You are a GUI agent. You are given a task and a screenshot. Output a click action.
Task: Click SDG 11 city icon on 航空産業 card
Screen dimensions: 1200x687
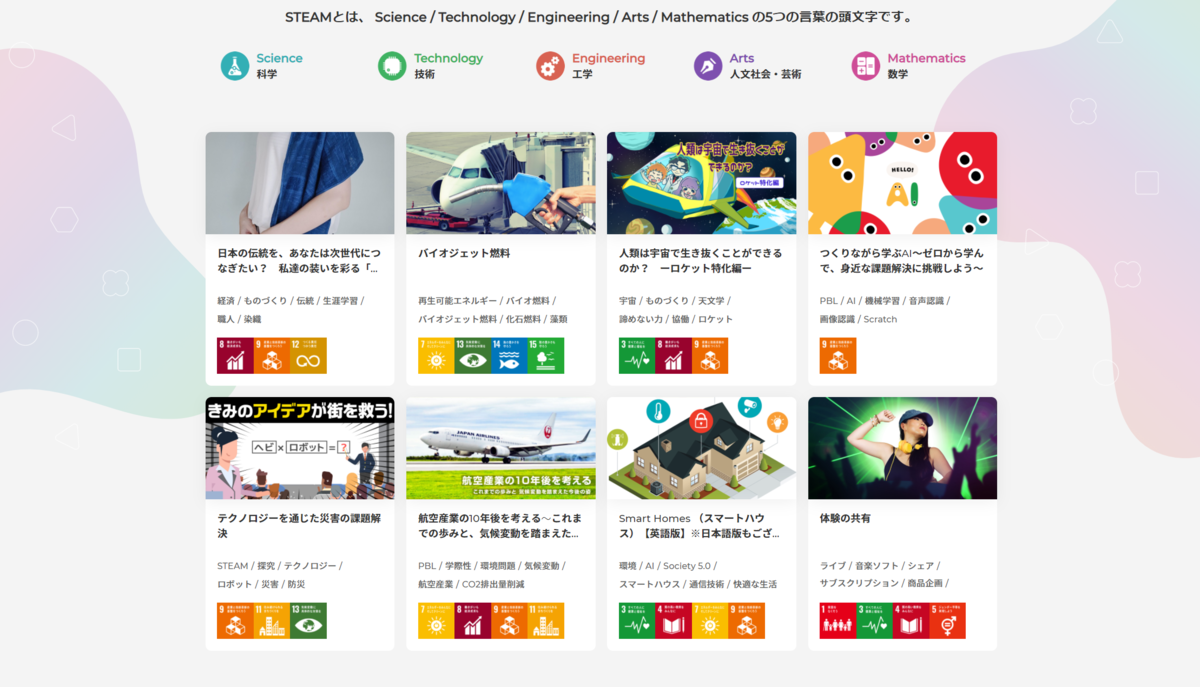pos(546,620)
